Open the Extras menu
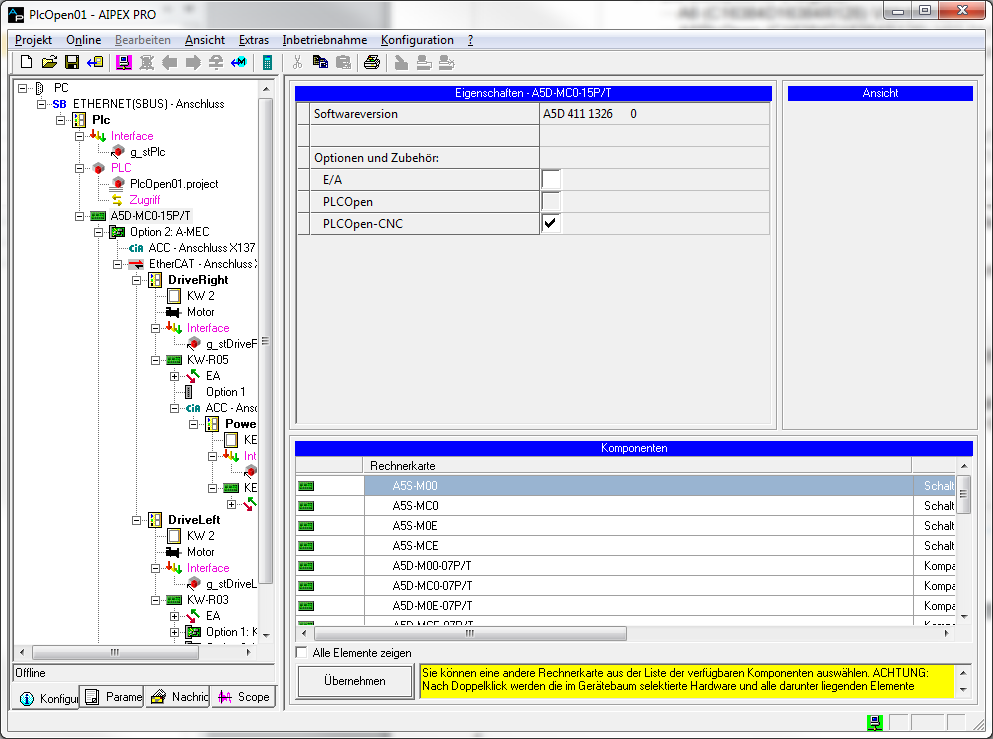The height and width of the screenshot is (739, 993). tap(253, 40)
